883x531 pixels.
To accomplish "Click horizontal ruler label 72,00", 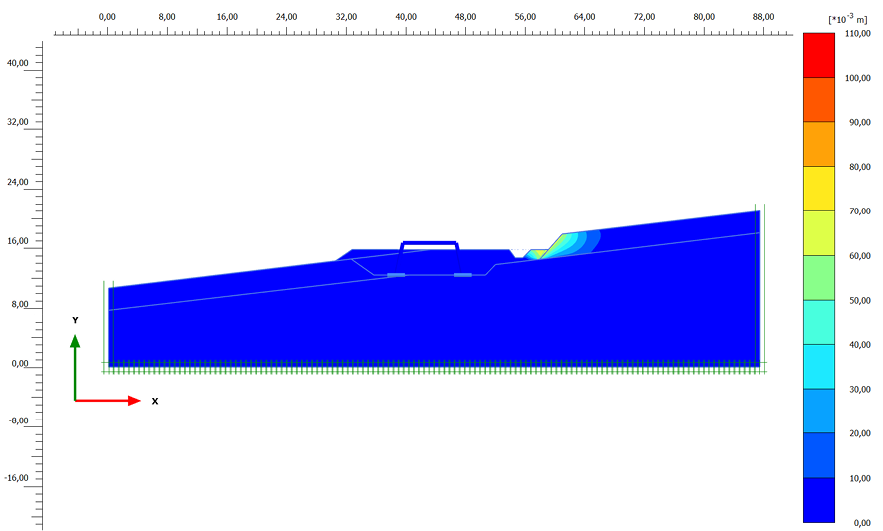I will (x=644, y=17).
